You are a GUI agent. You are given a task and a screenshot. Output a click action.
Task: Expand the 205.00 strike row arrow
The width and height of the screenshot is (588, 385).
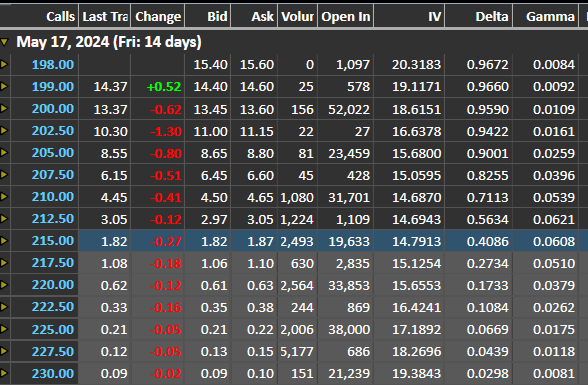coord(4,153)
